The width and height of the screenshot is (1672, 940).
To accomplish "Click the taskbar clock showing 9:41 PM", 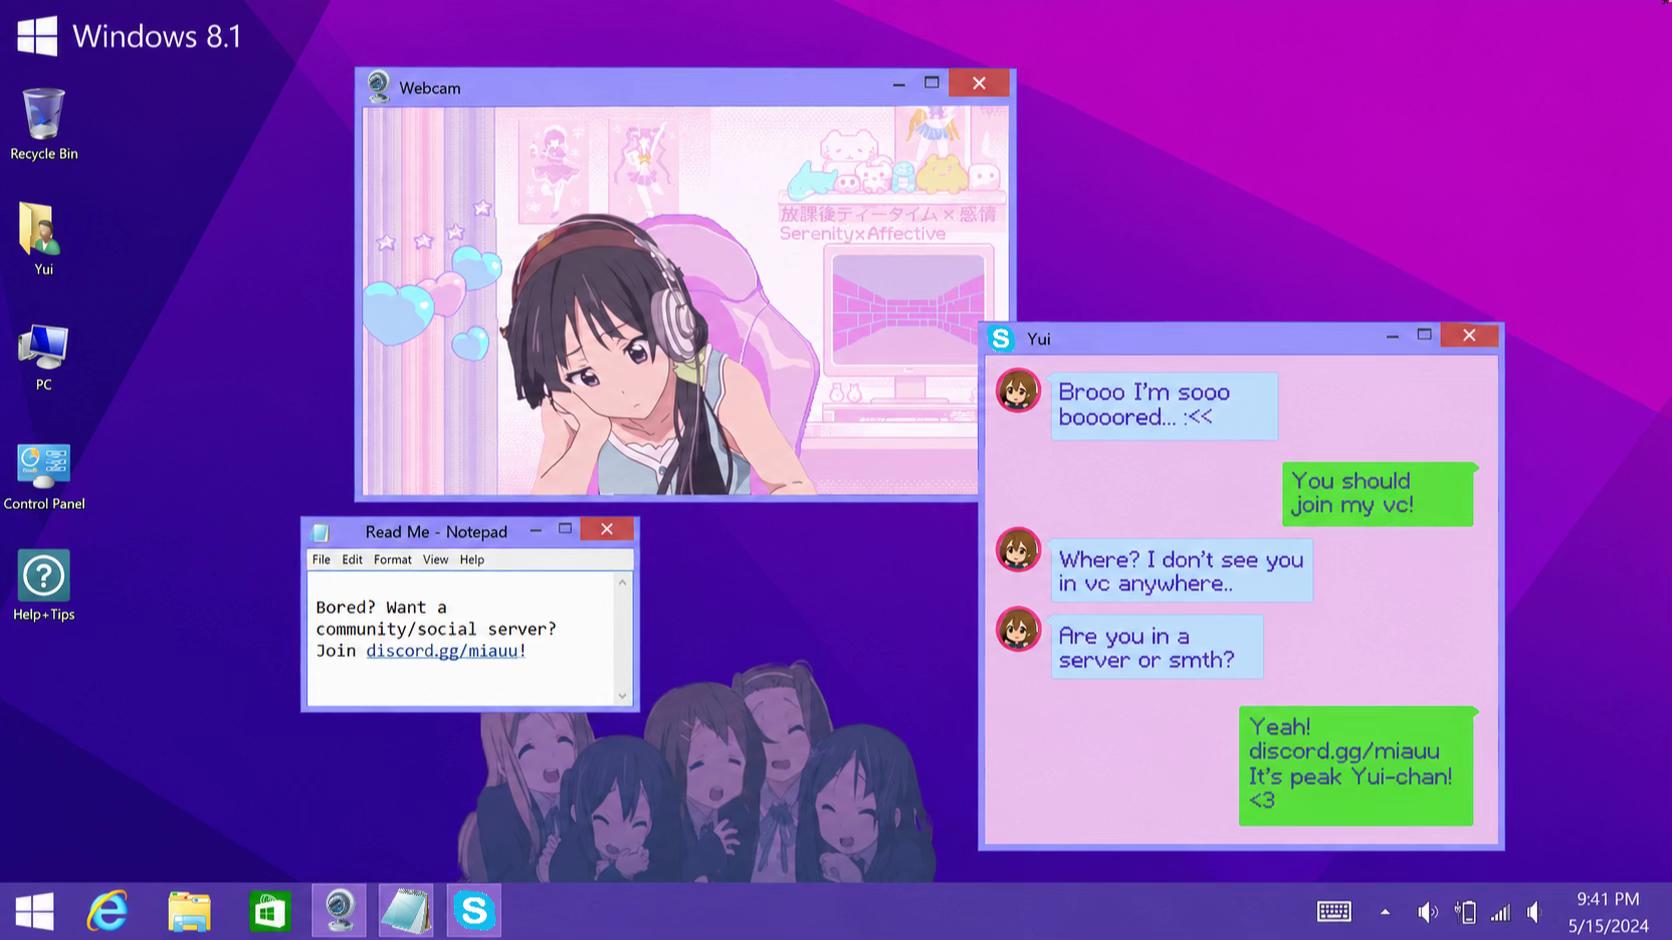I will [1608, 899].
